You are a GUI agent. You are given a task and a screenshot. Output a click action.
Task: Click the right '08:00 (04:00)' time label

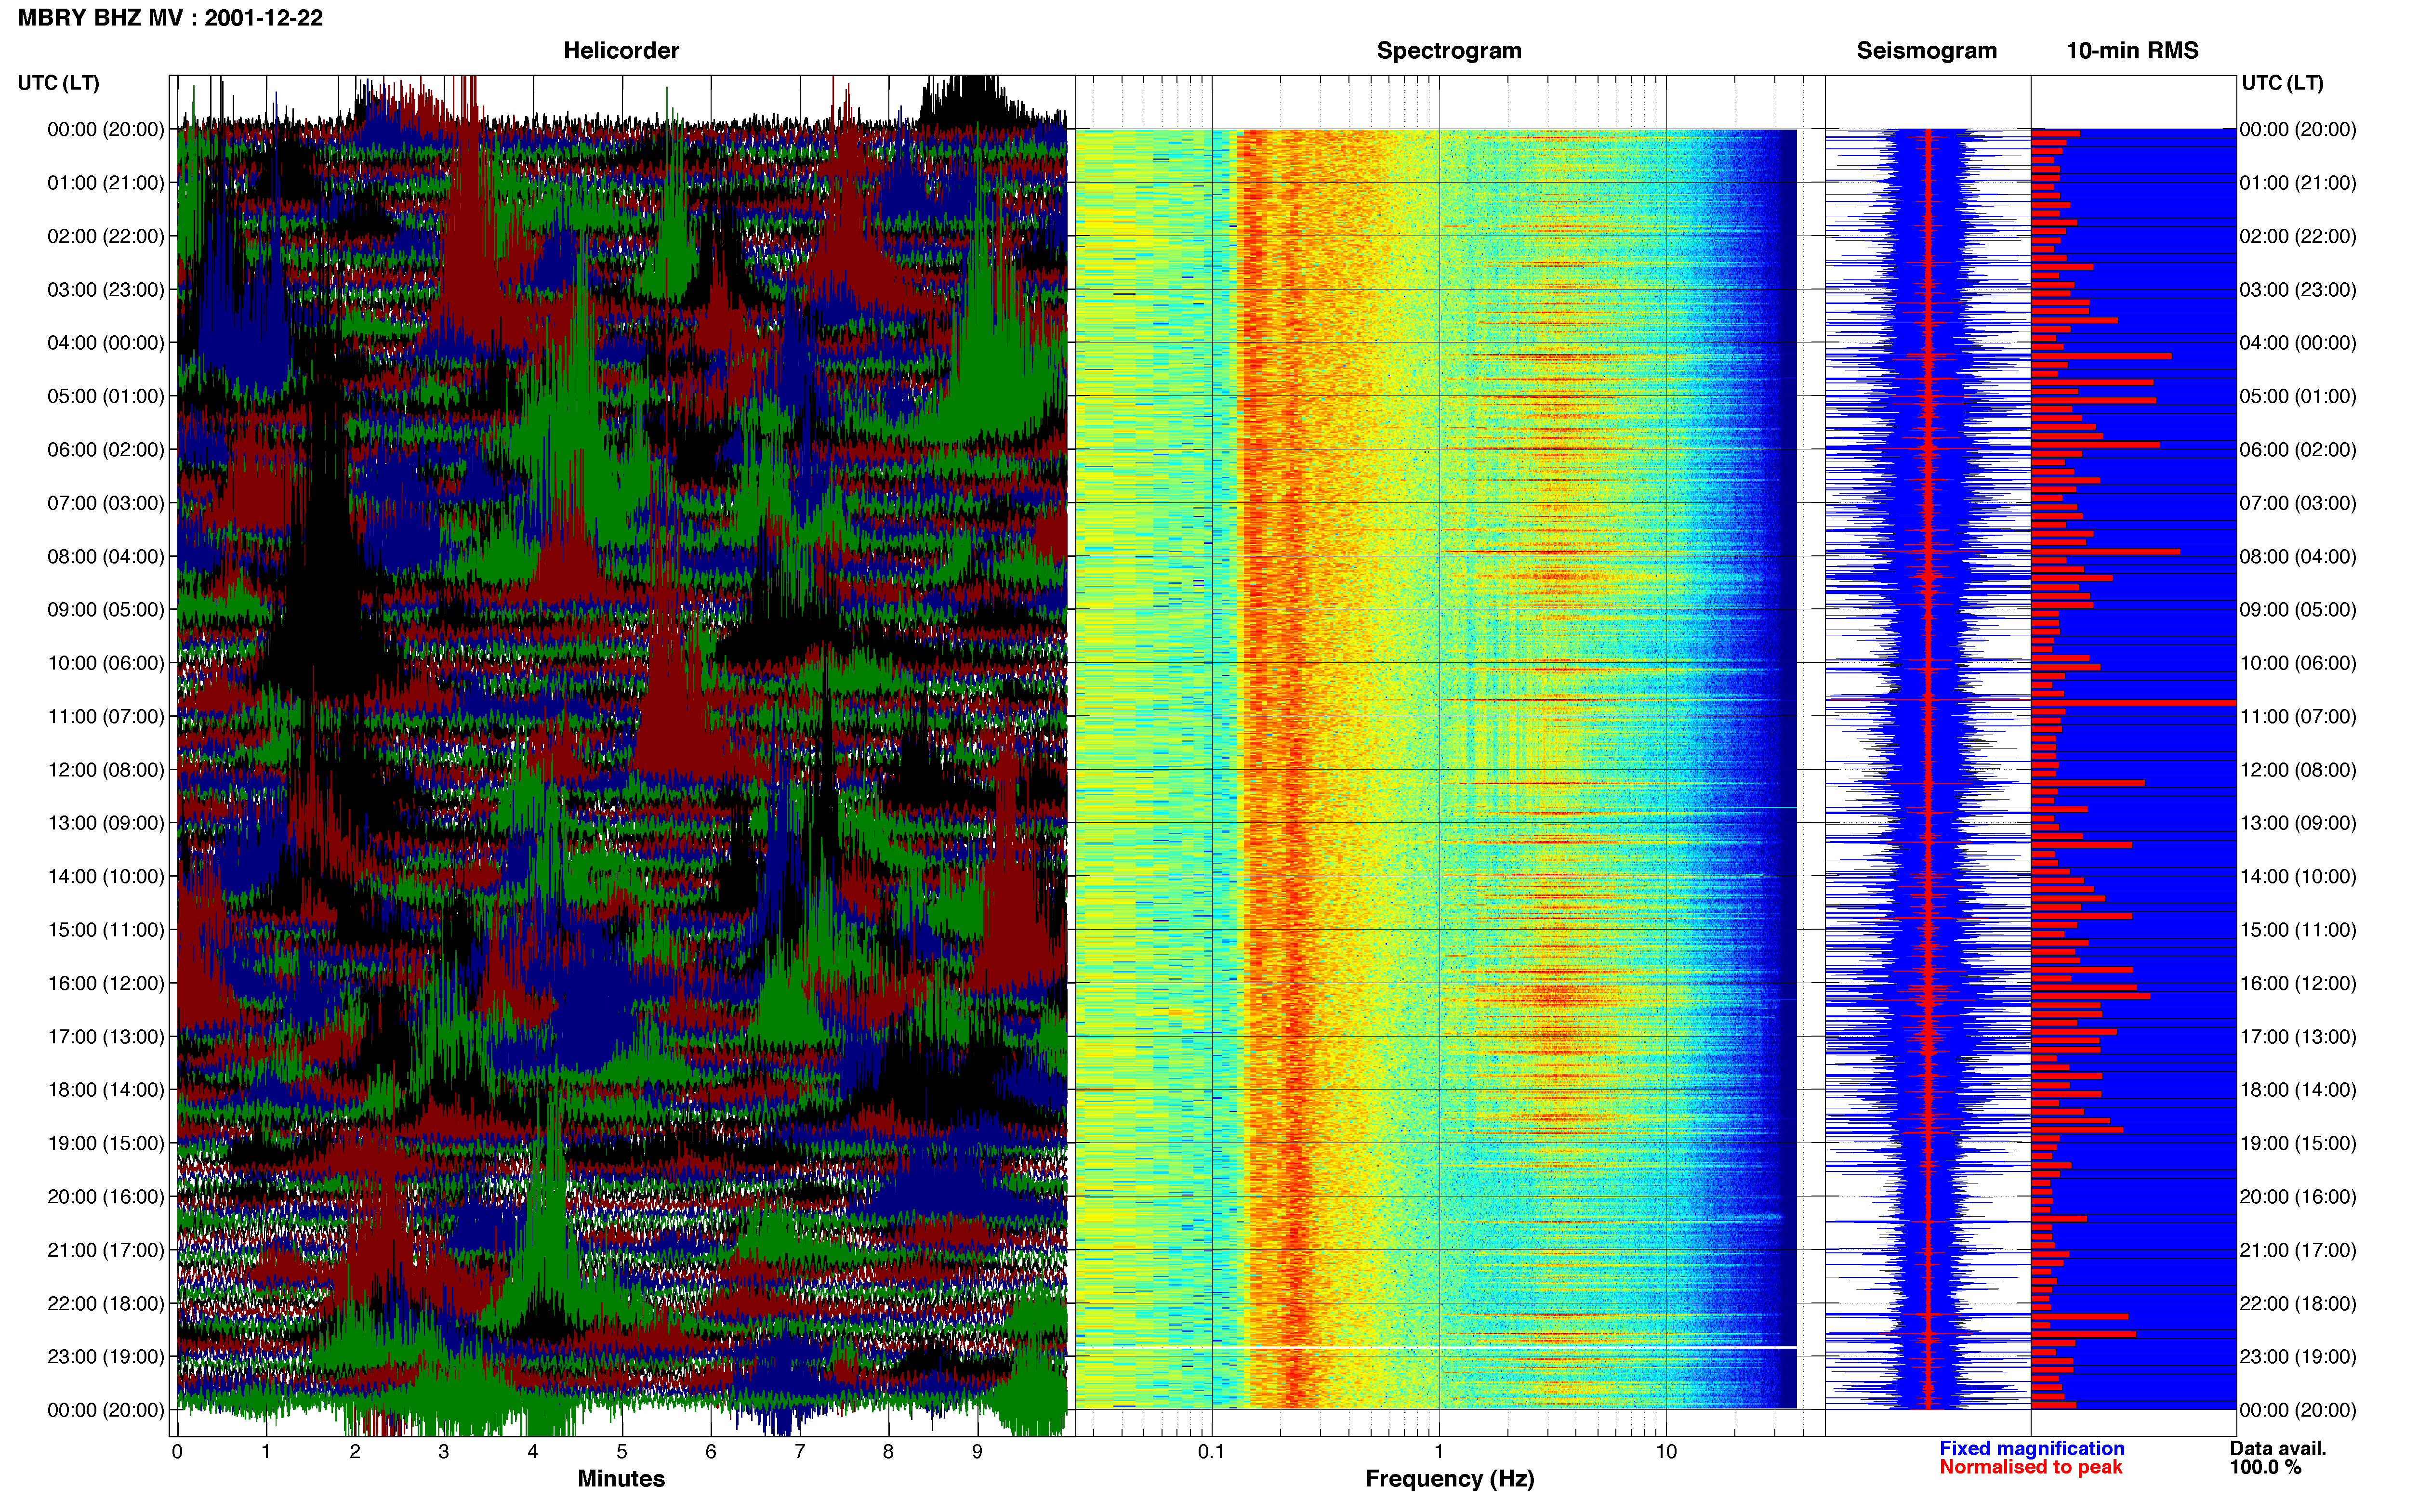(2298, 556)
